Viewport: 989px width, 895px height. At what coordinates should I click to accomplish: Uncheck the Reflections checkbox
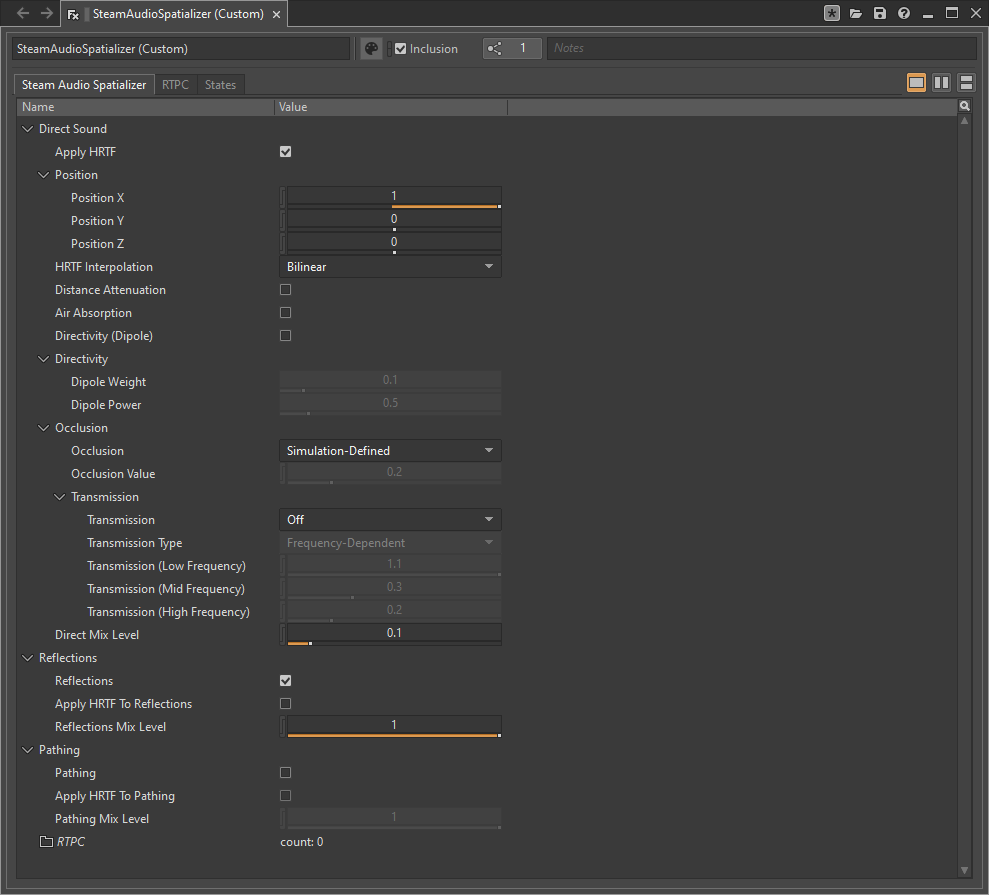[286, 681]
